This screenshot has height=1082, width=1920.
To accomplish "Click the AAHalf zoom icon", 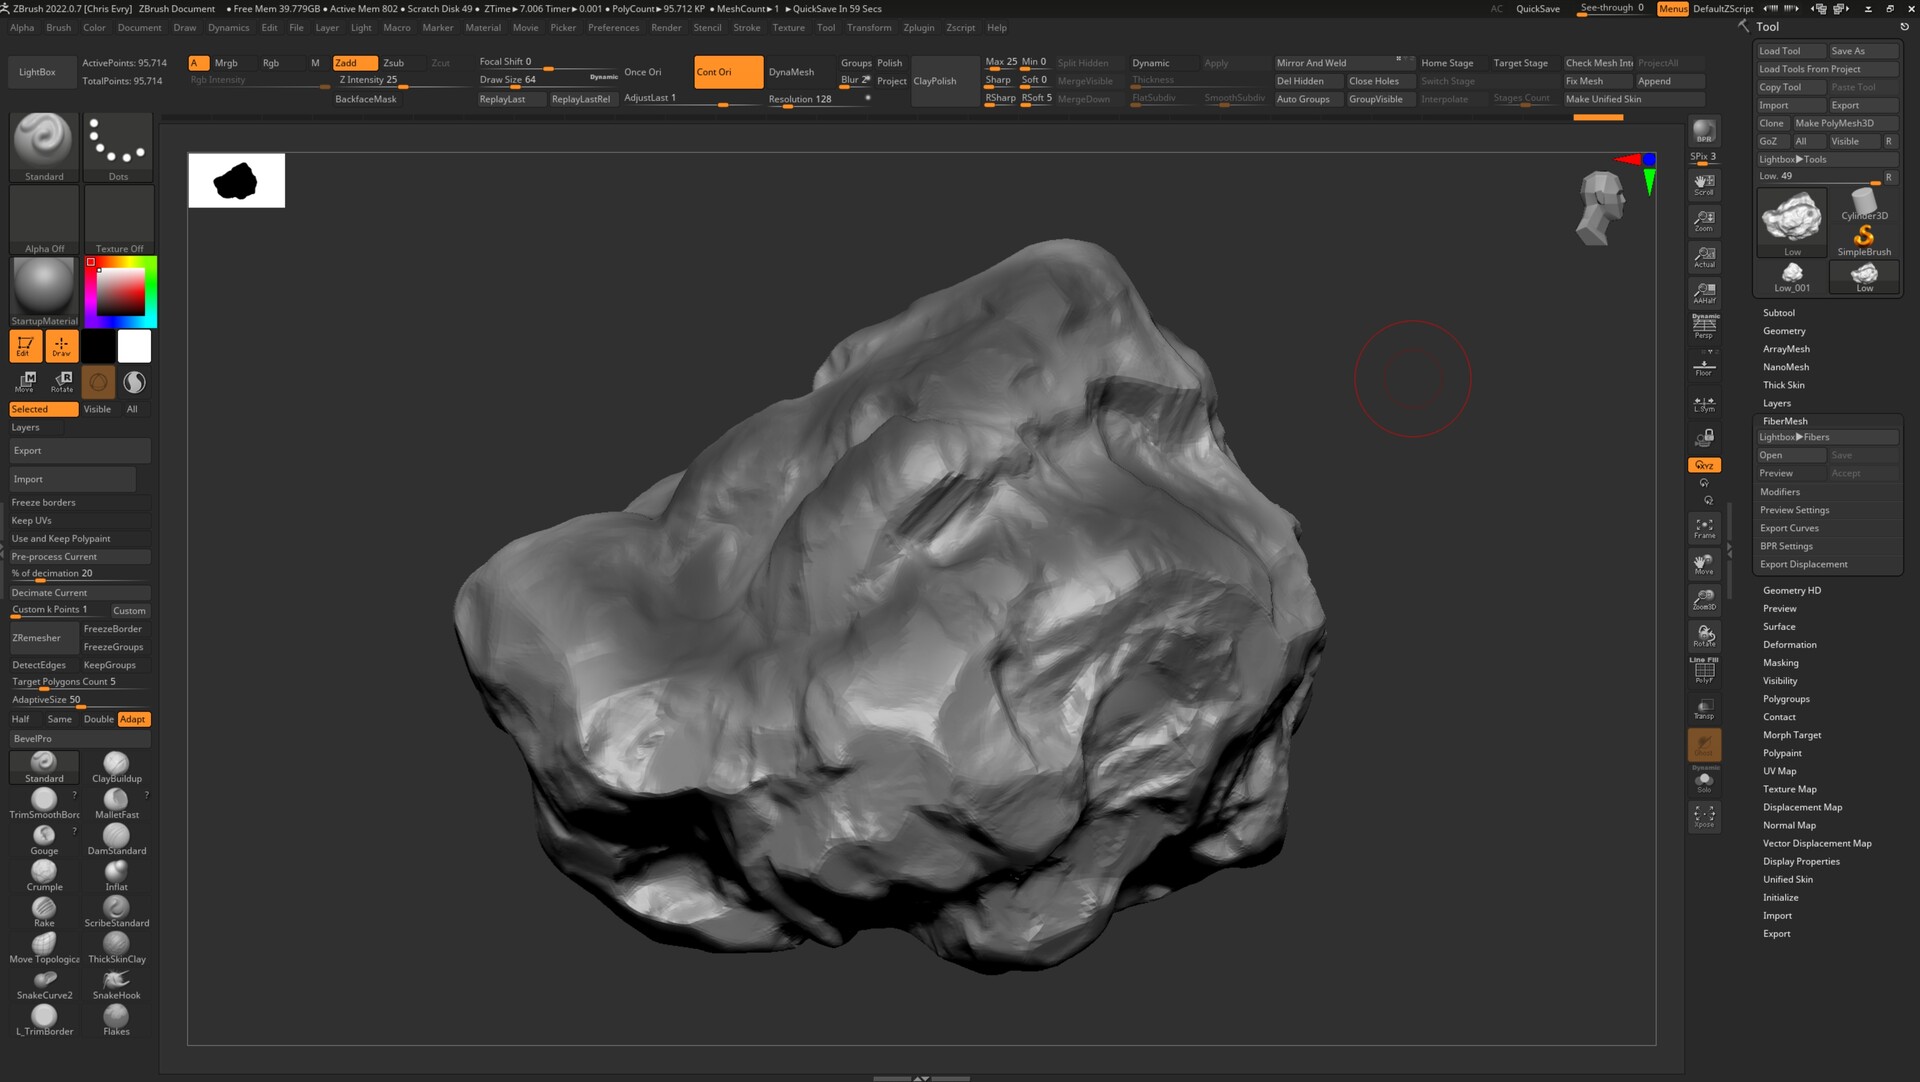I will [1703, 292].
